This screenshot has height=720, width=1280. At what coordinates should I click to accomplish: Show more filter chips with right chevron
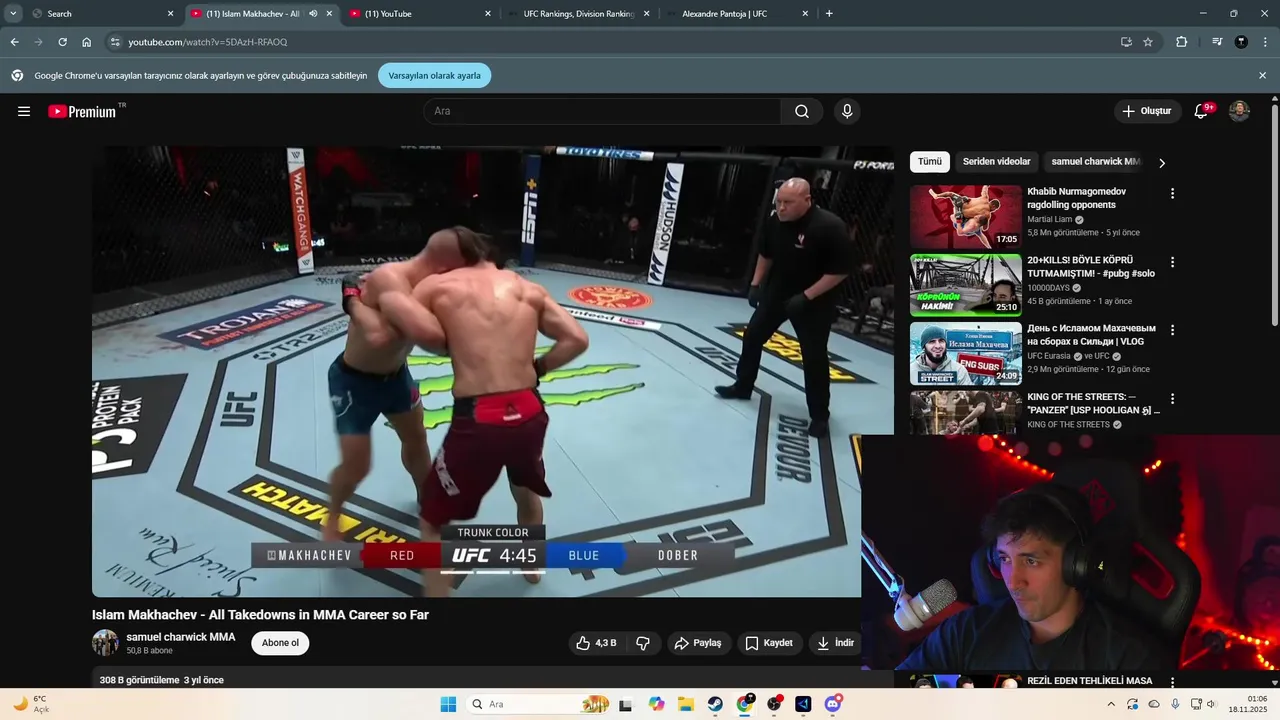pos(1161,162)
